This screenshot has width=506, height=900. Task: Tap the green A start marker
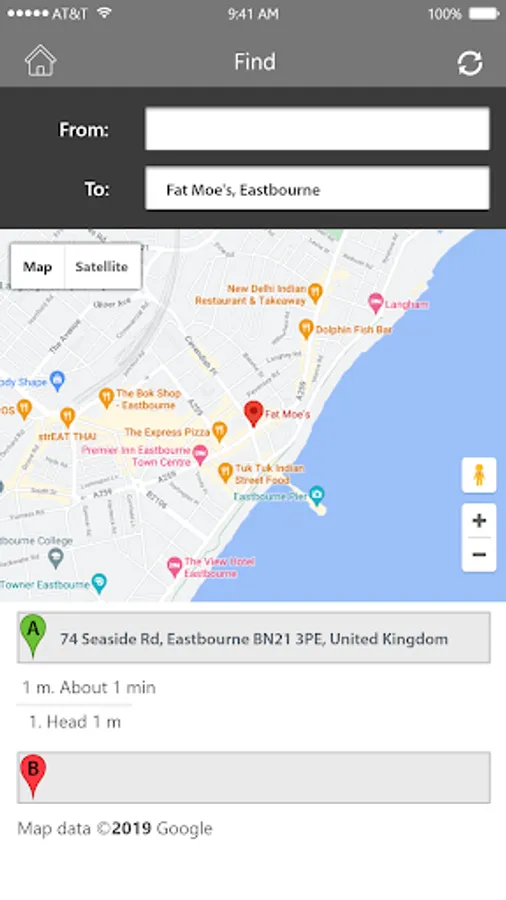[33, 635]
